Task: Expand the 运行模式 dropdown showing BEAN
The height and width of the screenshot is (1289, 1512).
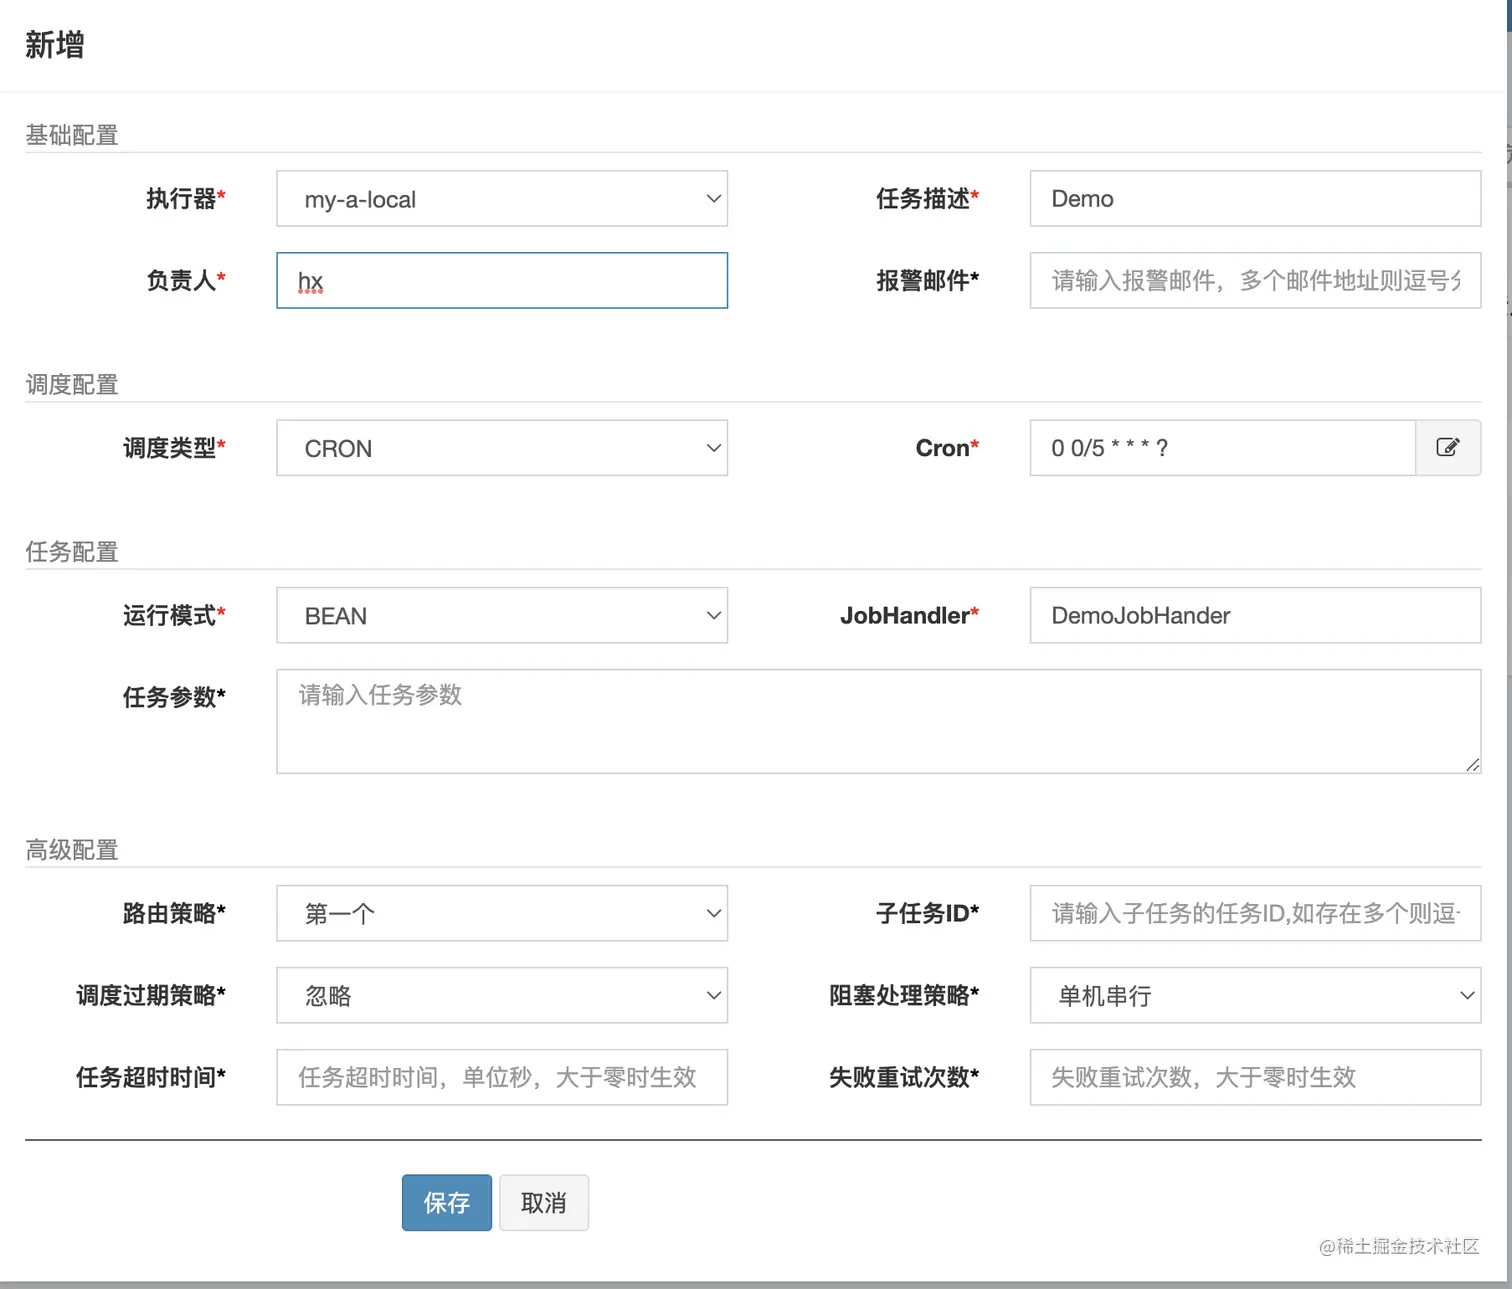Action: point(502,615)
